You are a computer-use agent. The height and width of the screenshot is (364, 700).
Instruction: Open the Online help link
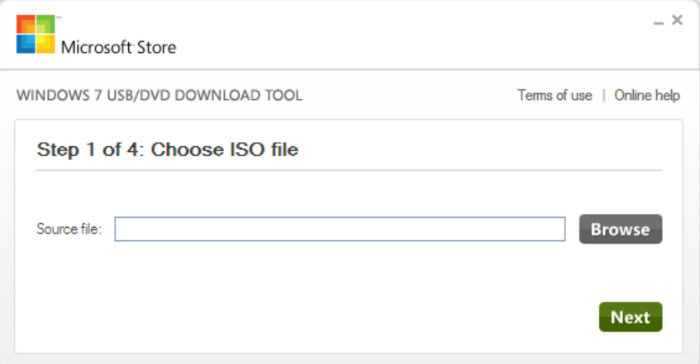pyautogui.click(x=647, y=95)
